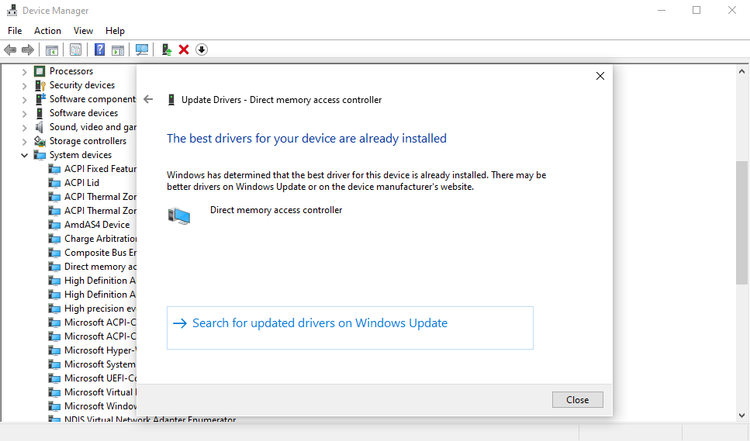This screenshot has width=750, height=441.
Task: Click the Forward arrow toolbar icon
Action: [28, 50]
